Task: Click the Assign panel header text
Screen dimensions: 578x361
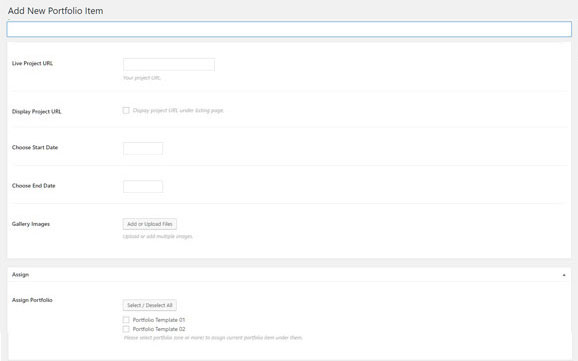Action: pos(20,275)
